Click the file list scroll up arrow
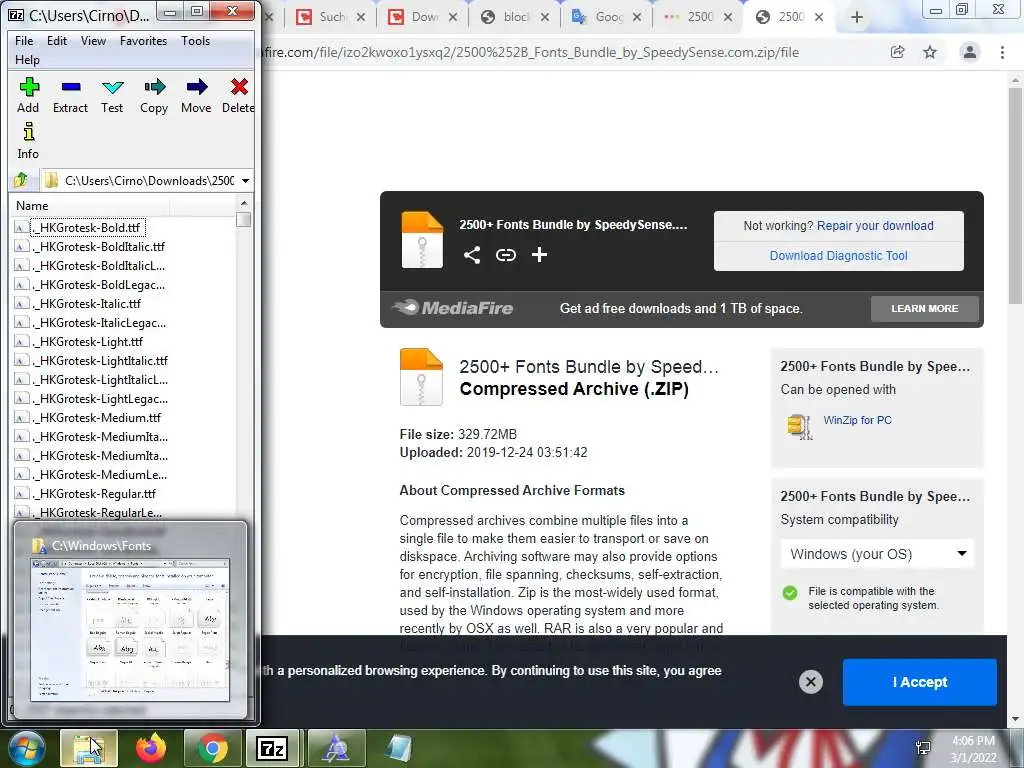 244,204
